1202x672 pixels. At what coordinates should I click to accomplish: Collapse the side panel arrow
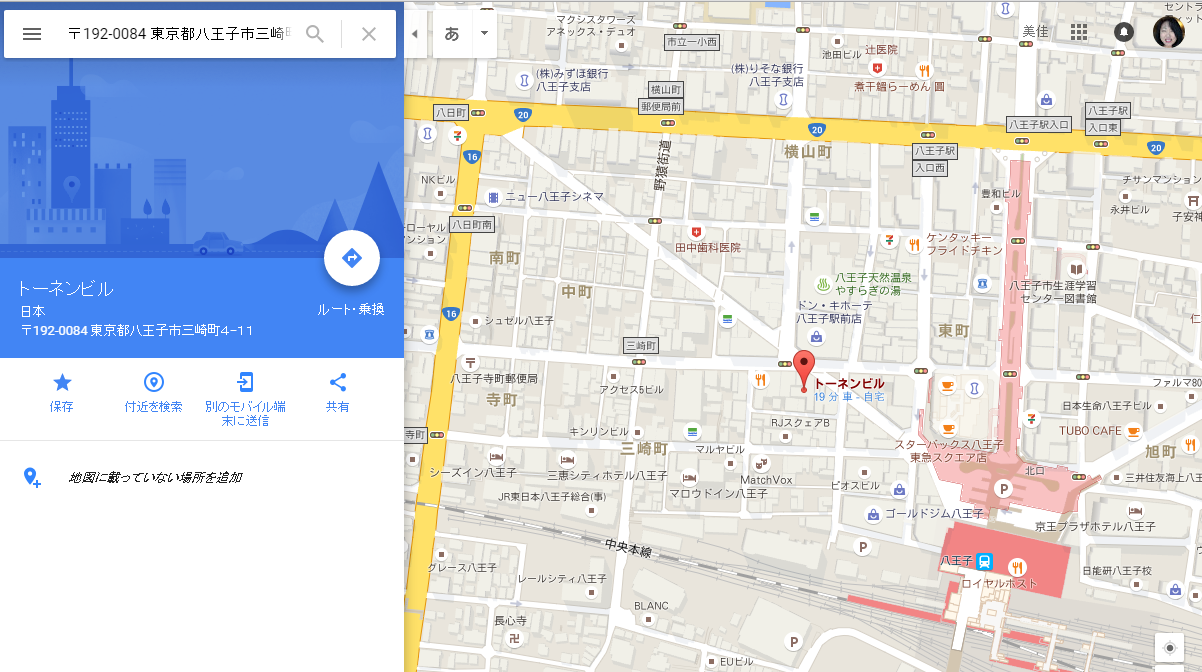click(x=415, y=33)
